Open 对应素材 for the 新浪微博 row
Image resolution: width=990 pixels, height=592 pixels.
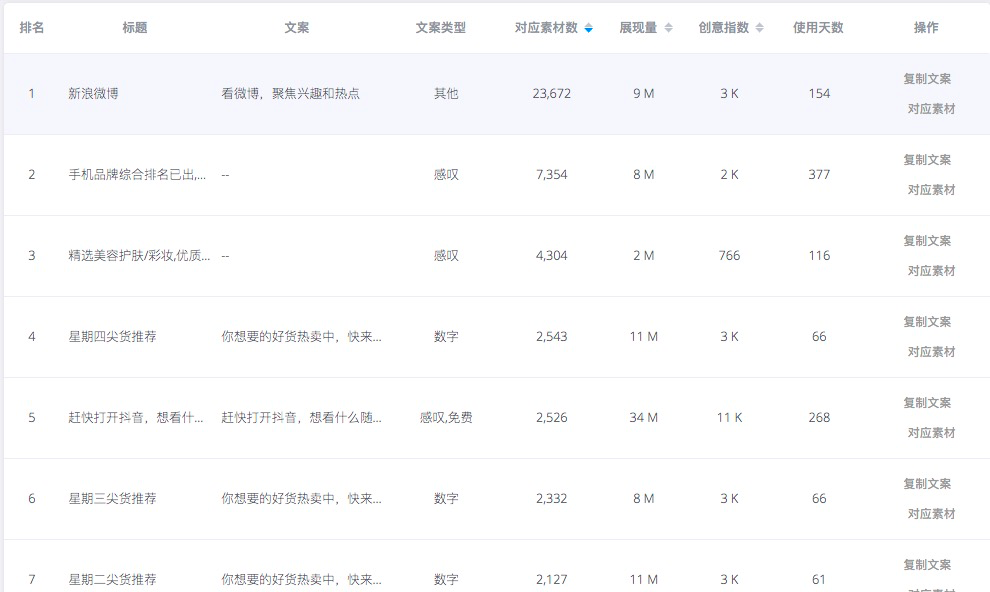[931, 109]
